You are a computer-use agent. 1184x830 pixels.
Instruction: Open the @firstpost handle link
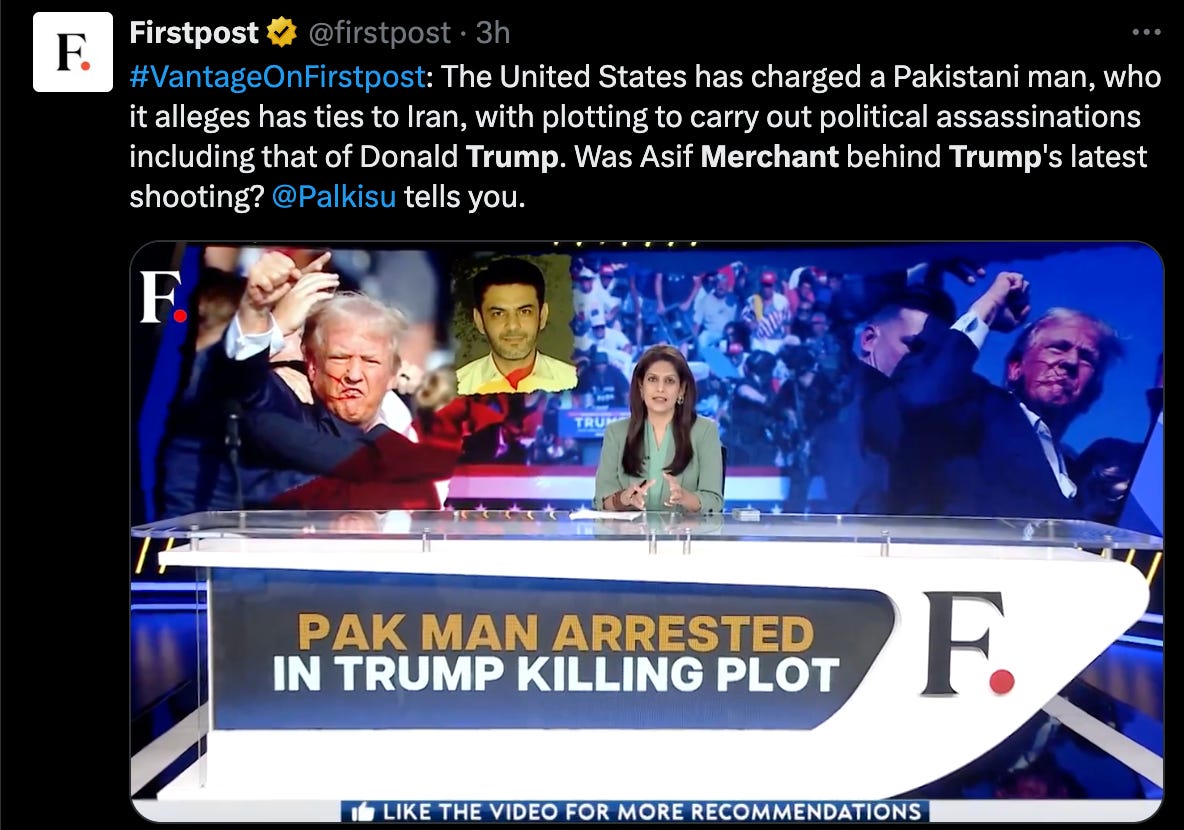point(380,32)
